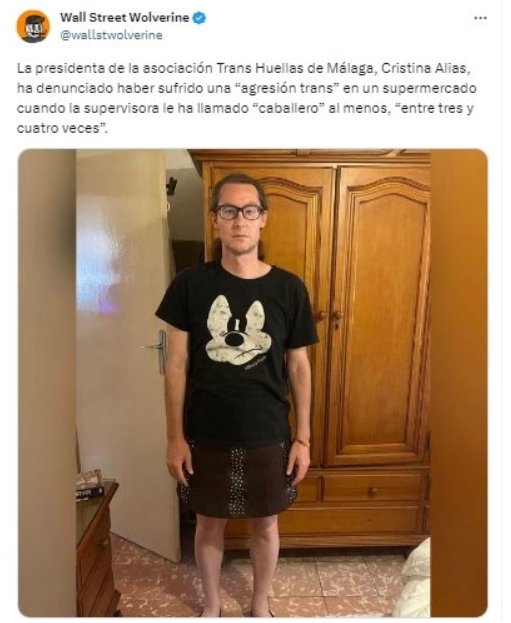Click the tweet text starting with "La presidenta"

click(x=246, y=98)
